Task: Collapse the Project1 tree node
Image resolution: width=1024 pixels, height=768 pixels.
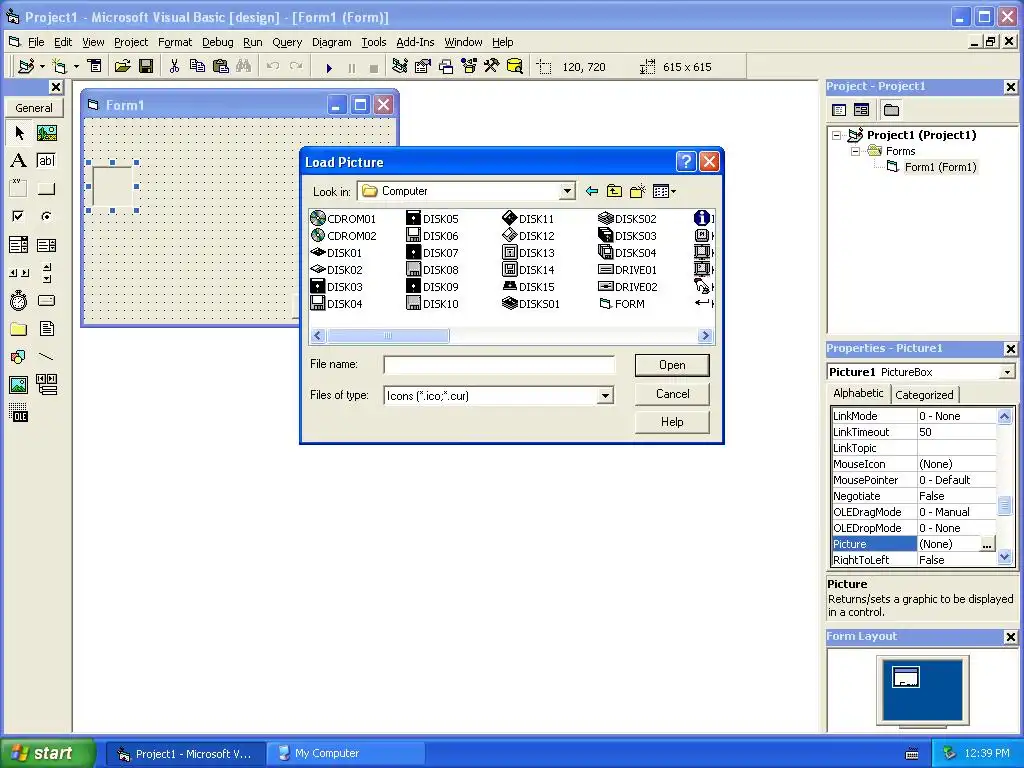Action: point(837,136)
